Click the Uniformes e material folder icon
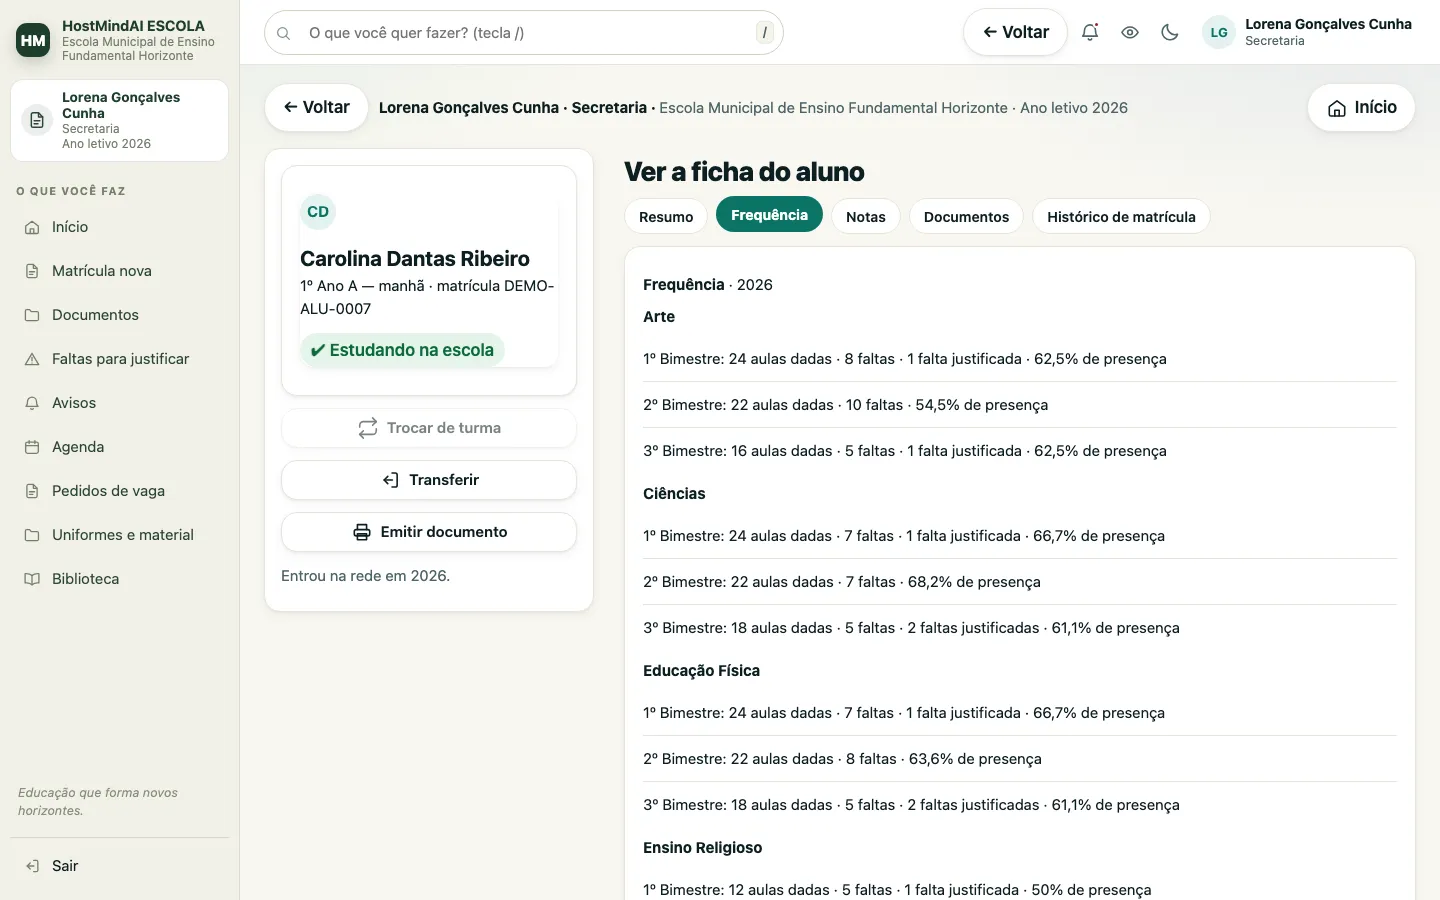Screen dimensions: 1440x900 click(x=32, y=535)
